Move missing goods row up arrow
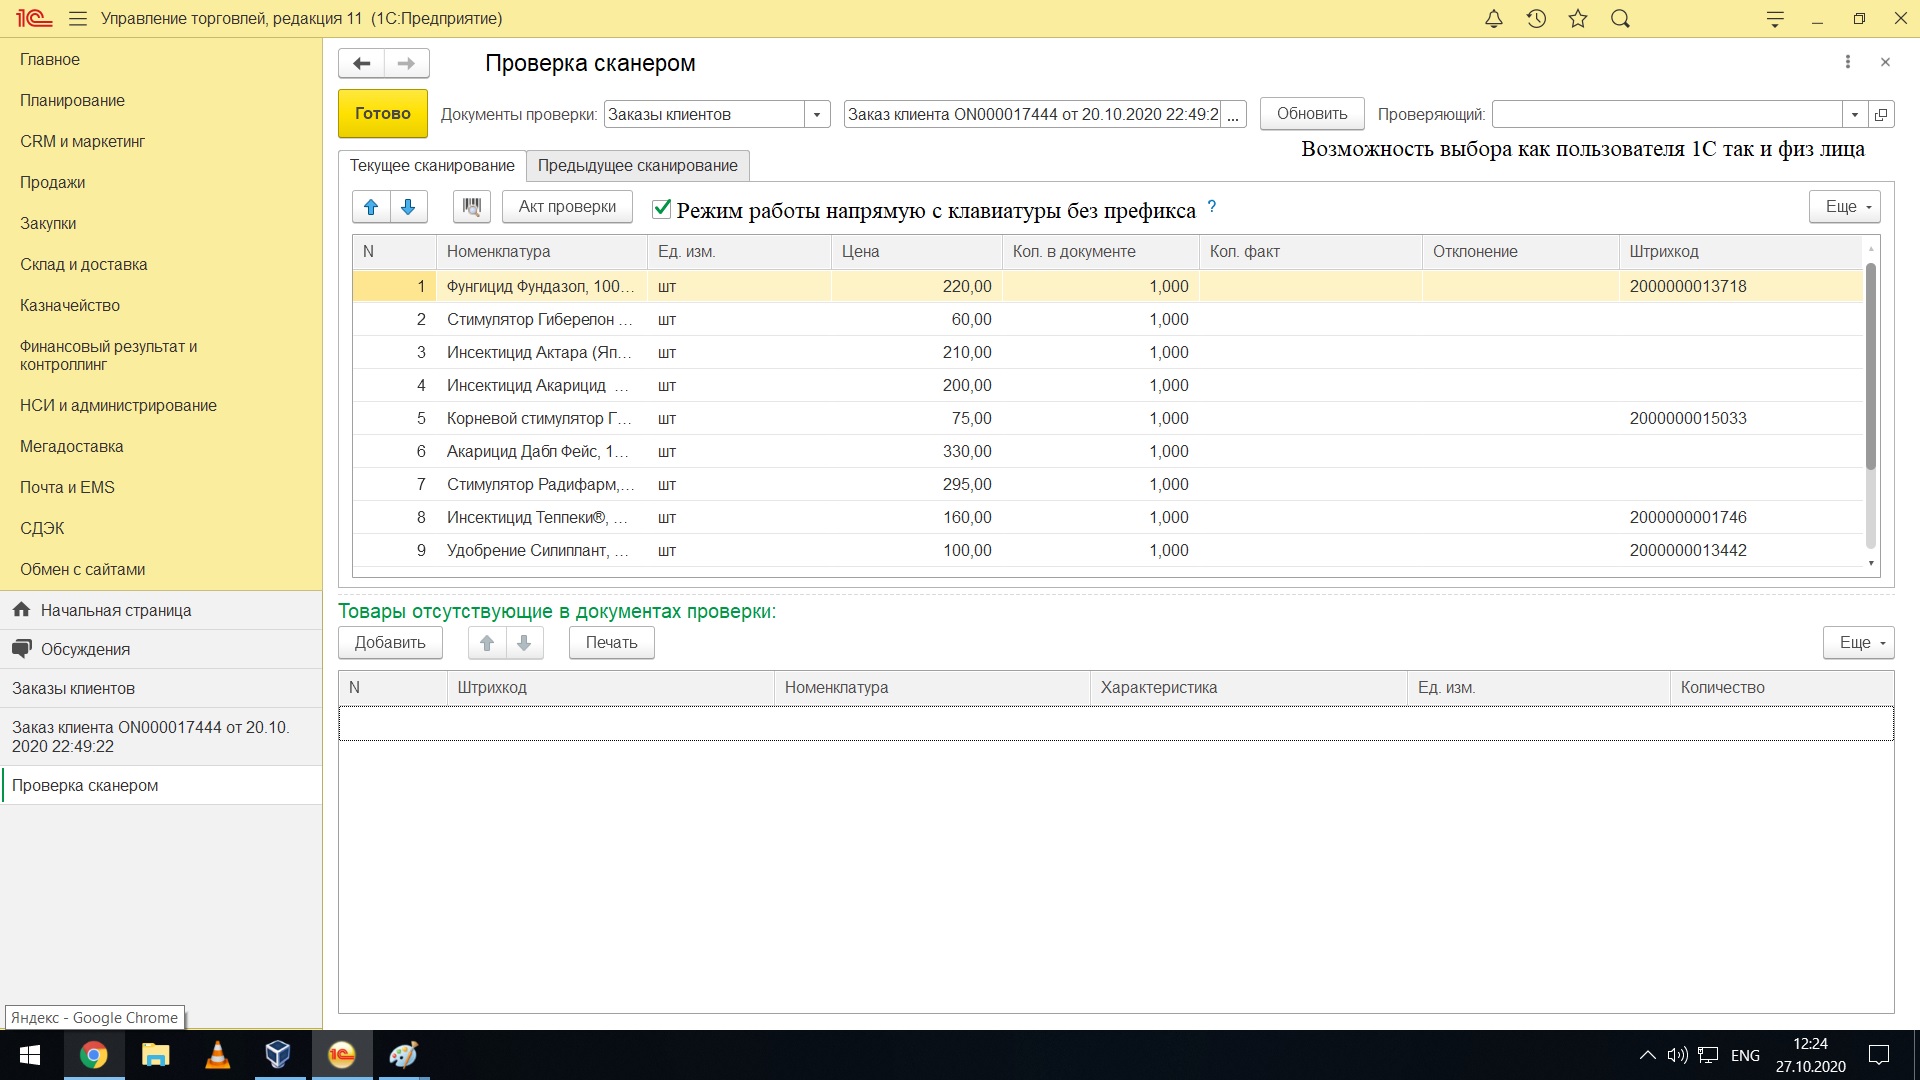This screenshot has width=1920, height=1080. point(487,643)
